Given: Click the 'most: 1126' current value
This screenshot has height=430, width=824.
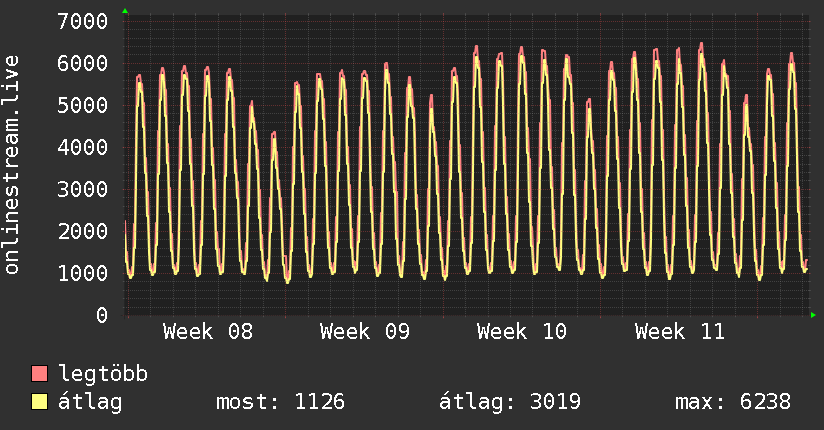Looking at the screenshot, I should click(280, 402).
